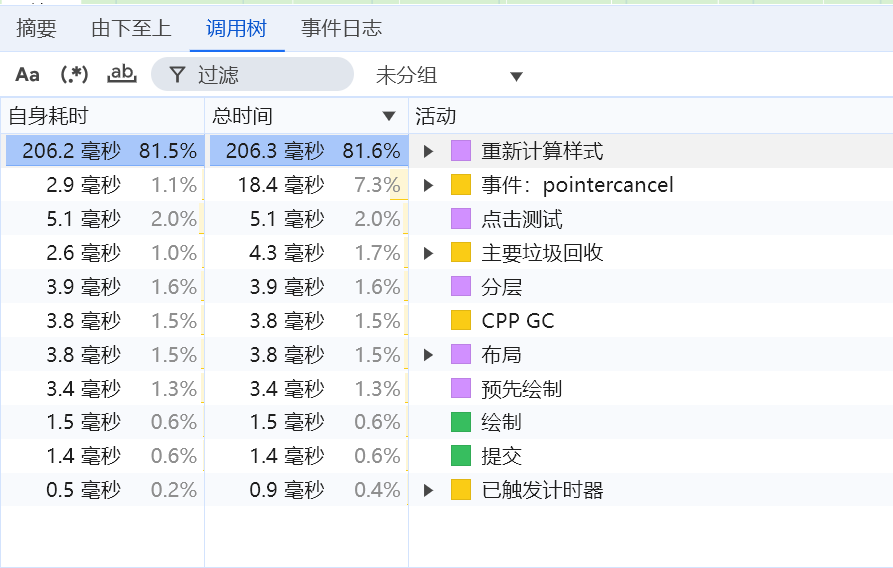The image size is (893, 568).
Task: Click the filter funnel icon
Action: 177,75
